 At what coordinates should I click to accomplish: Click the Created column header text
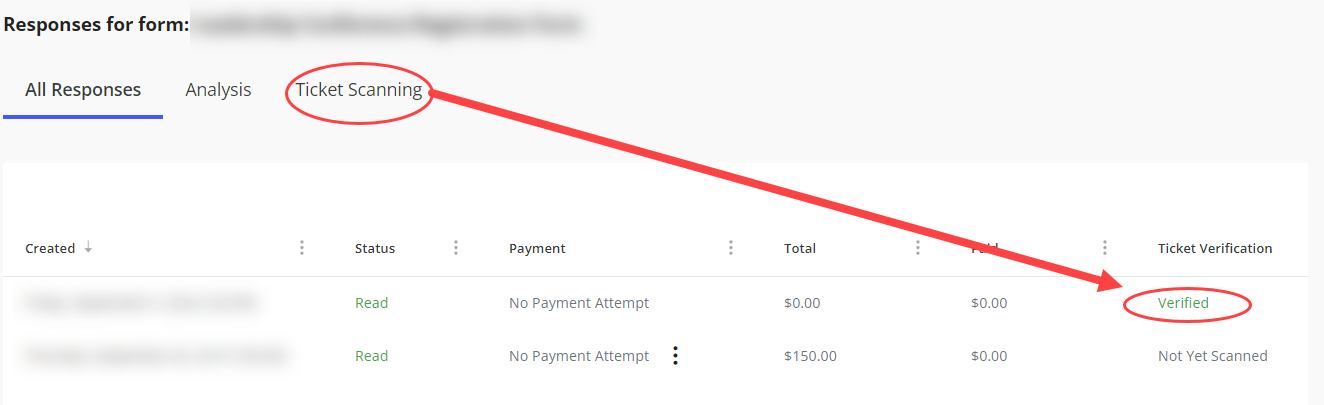50,248
